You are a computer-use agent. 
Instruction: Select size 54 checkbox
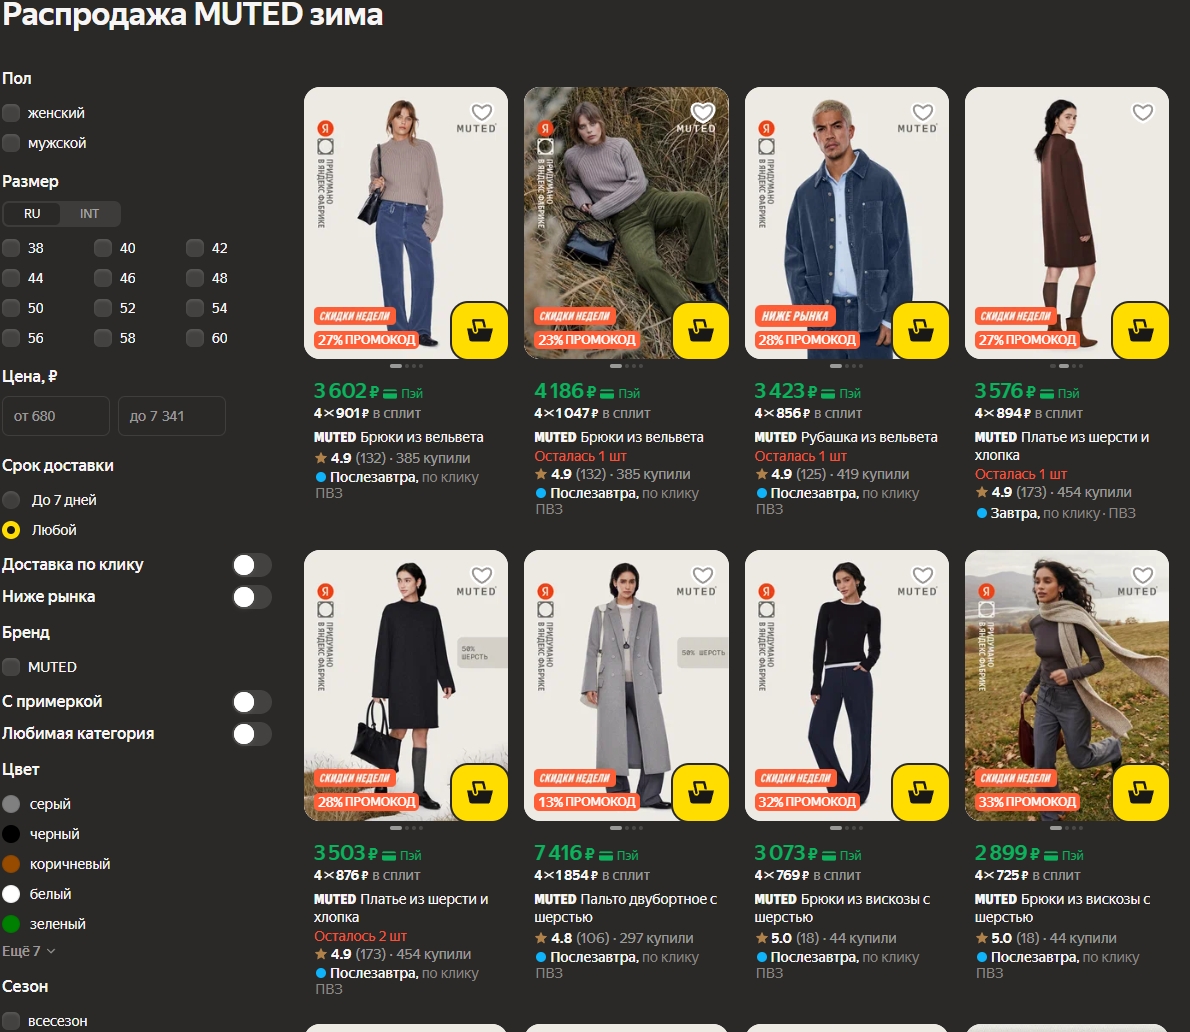click(195, 308)
